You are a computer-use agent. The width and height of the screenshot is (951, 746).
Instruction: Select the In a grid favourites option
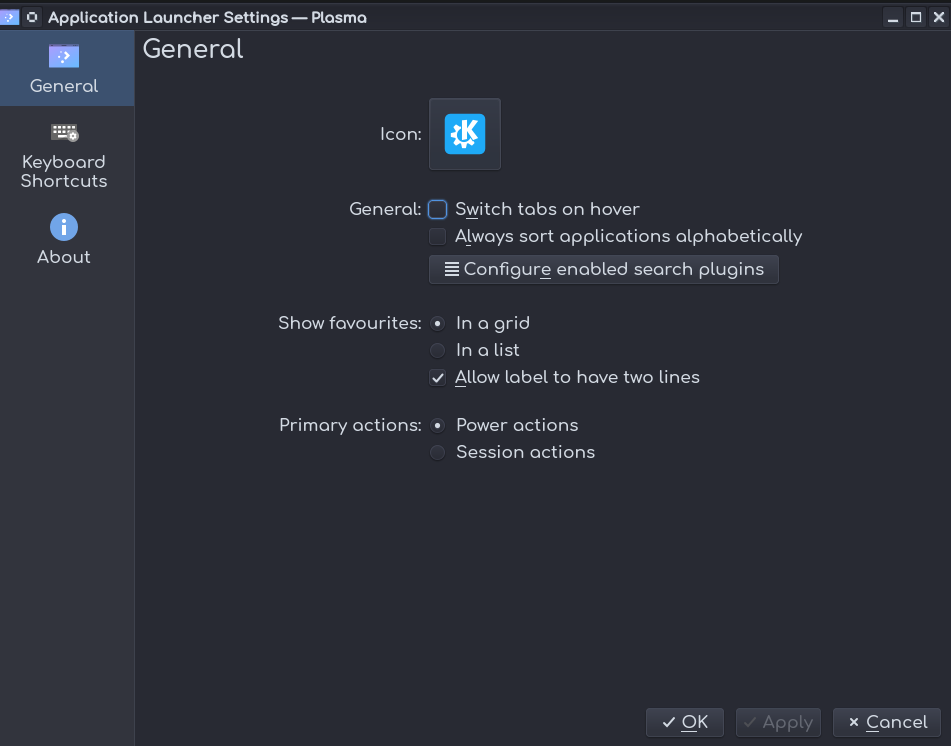[x=438, y=324]
